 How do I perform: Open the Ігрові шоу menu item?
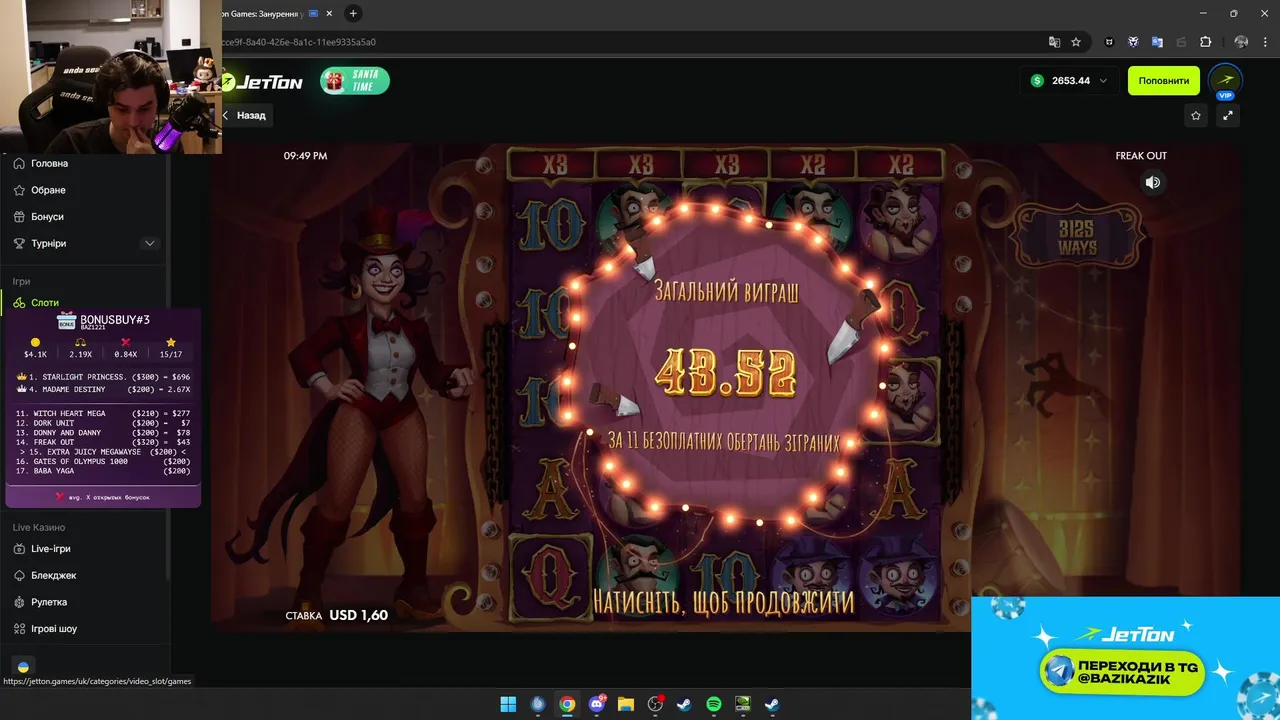point(54,629)
